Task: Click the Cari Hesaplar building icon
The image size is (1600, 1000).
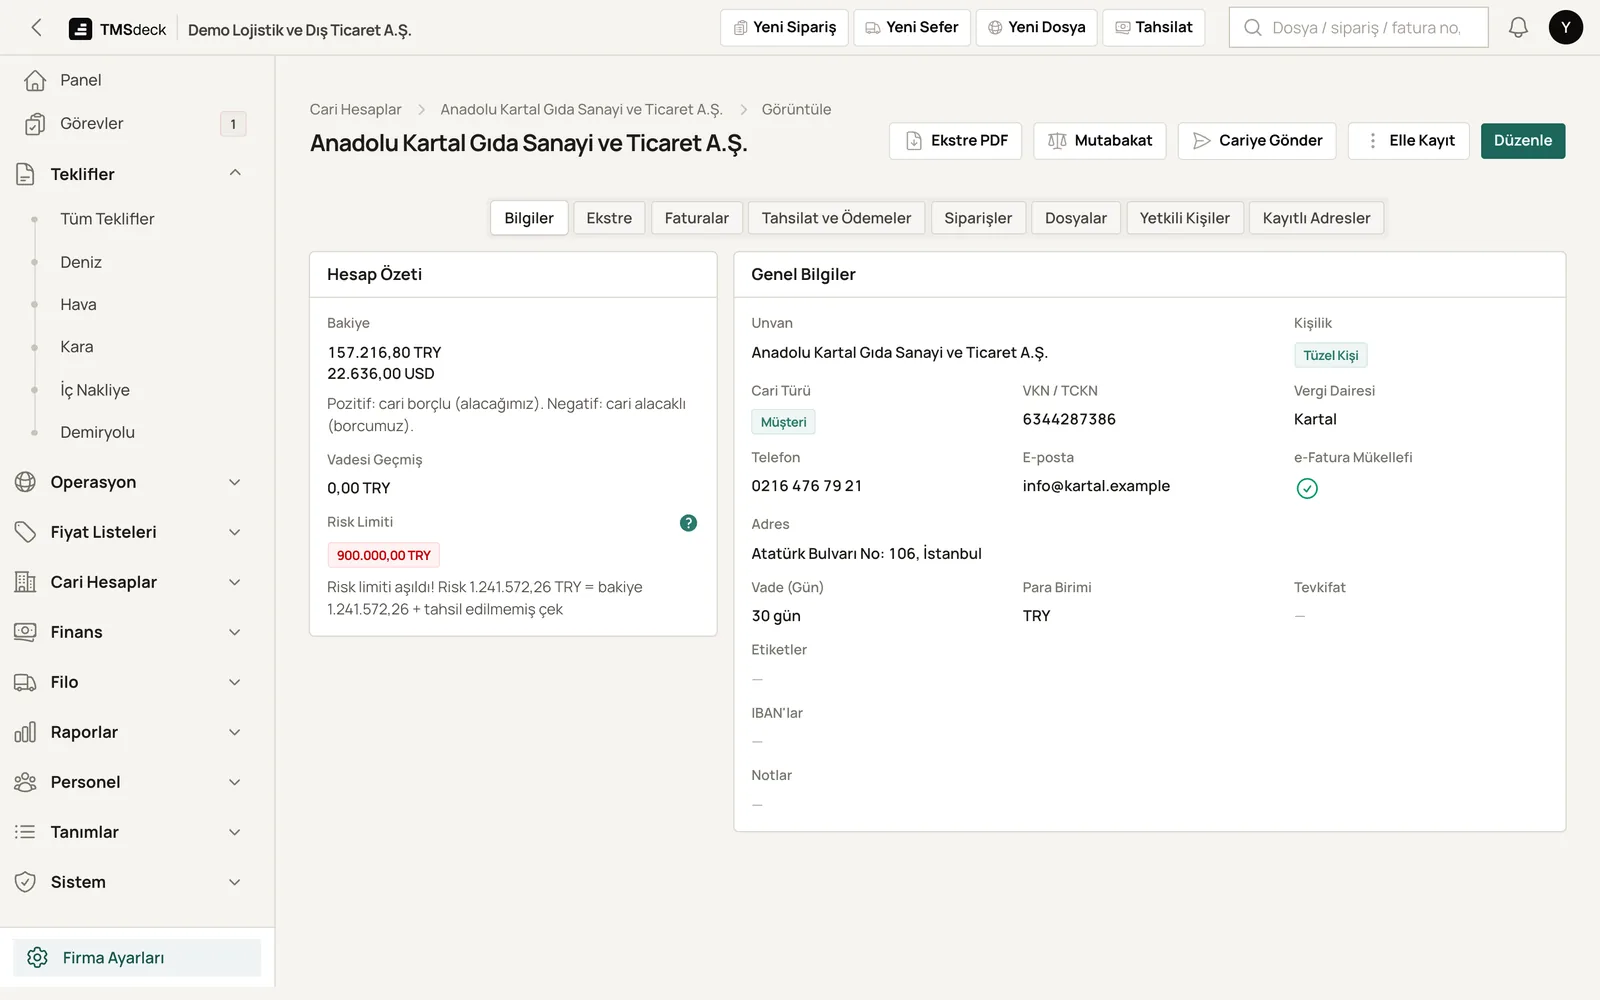Action: (x=25, y=582)
